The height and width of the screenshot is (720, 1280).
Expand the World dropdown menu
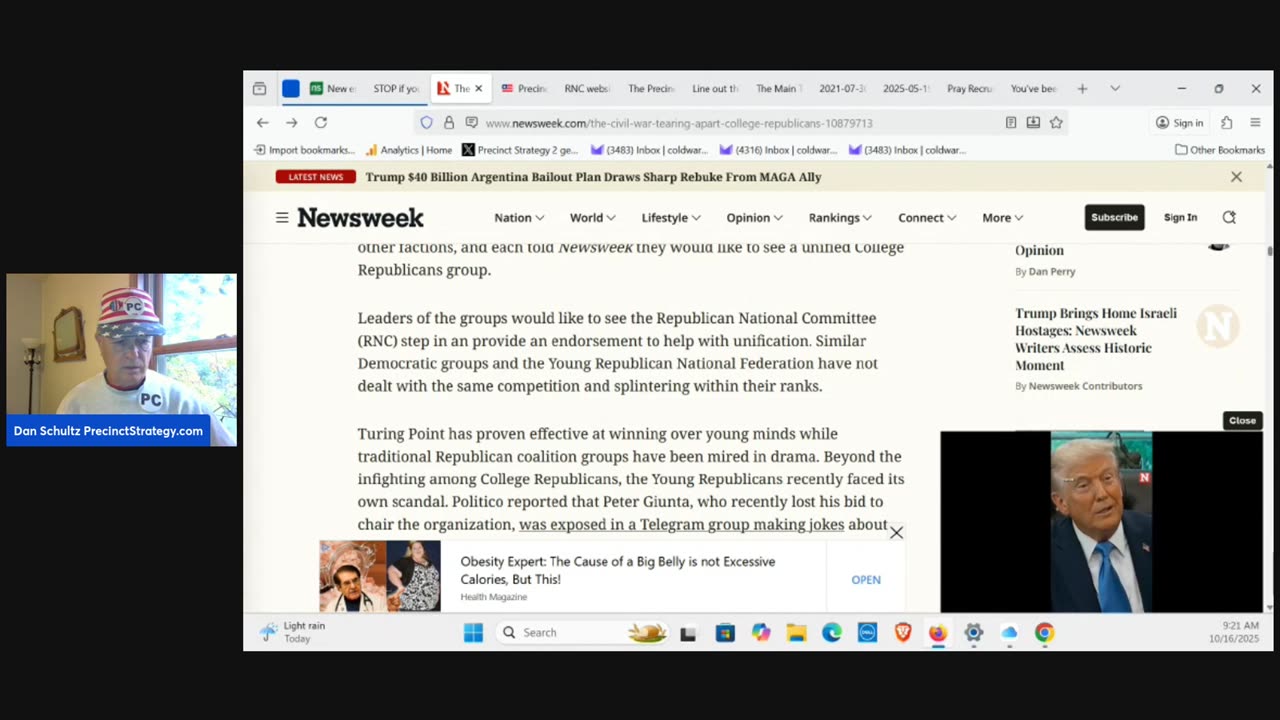coord(593,217)
